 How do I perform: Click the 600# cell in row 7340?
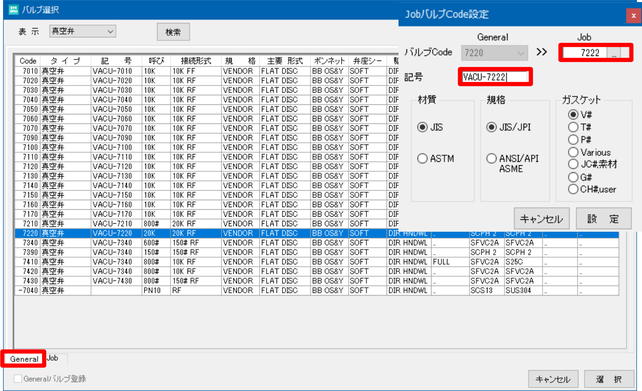(x=156, y=243)
